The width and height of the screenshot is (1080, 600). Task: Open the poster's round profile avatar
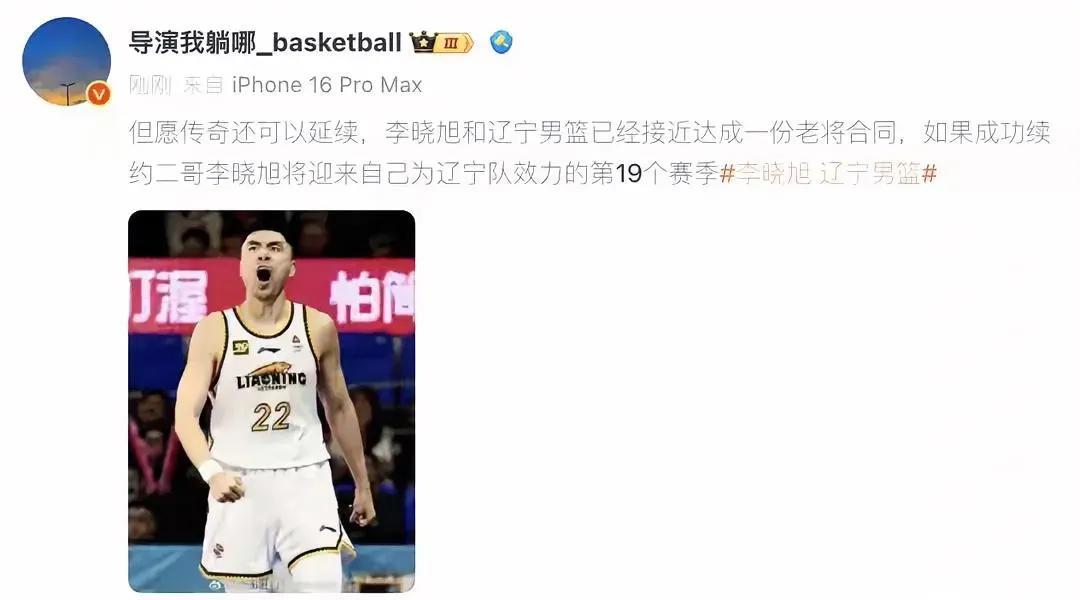click(x=66, y=62)
